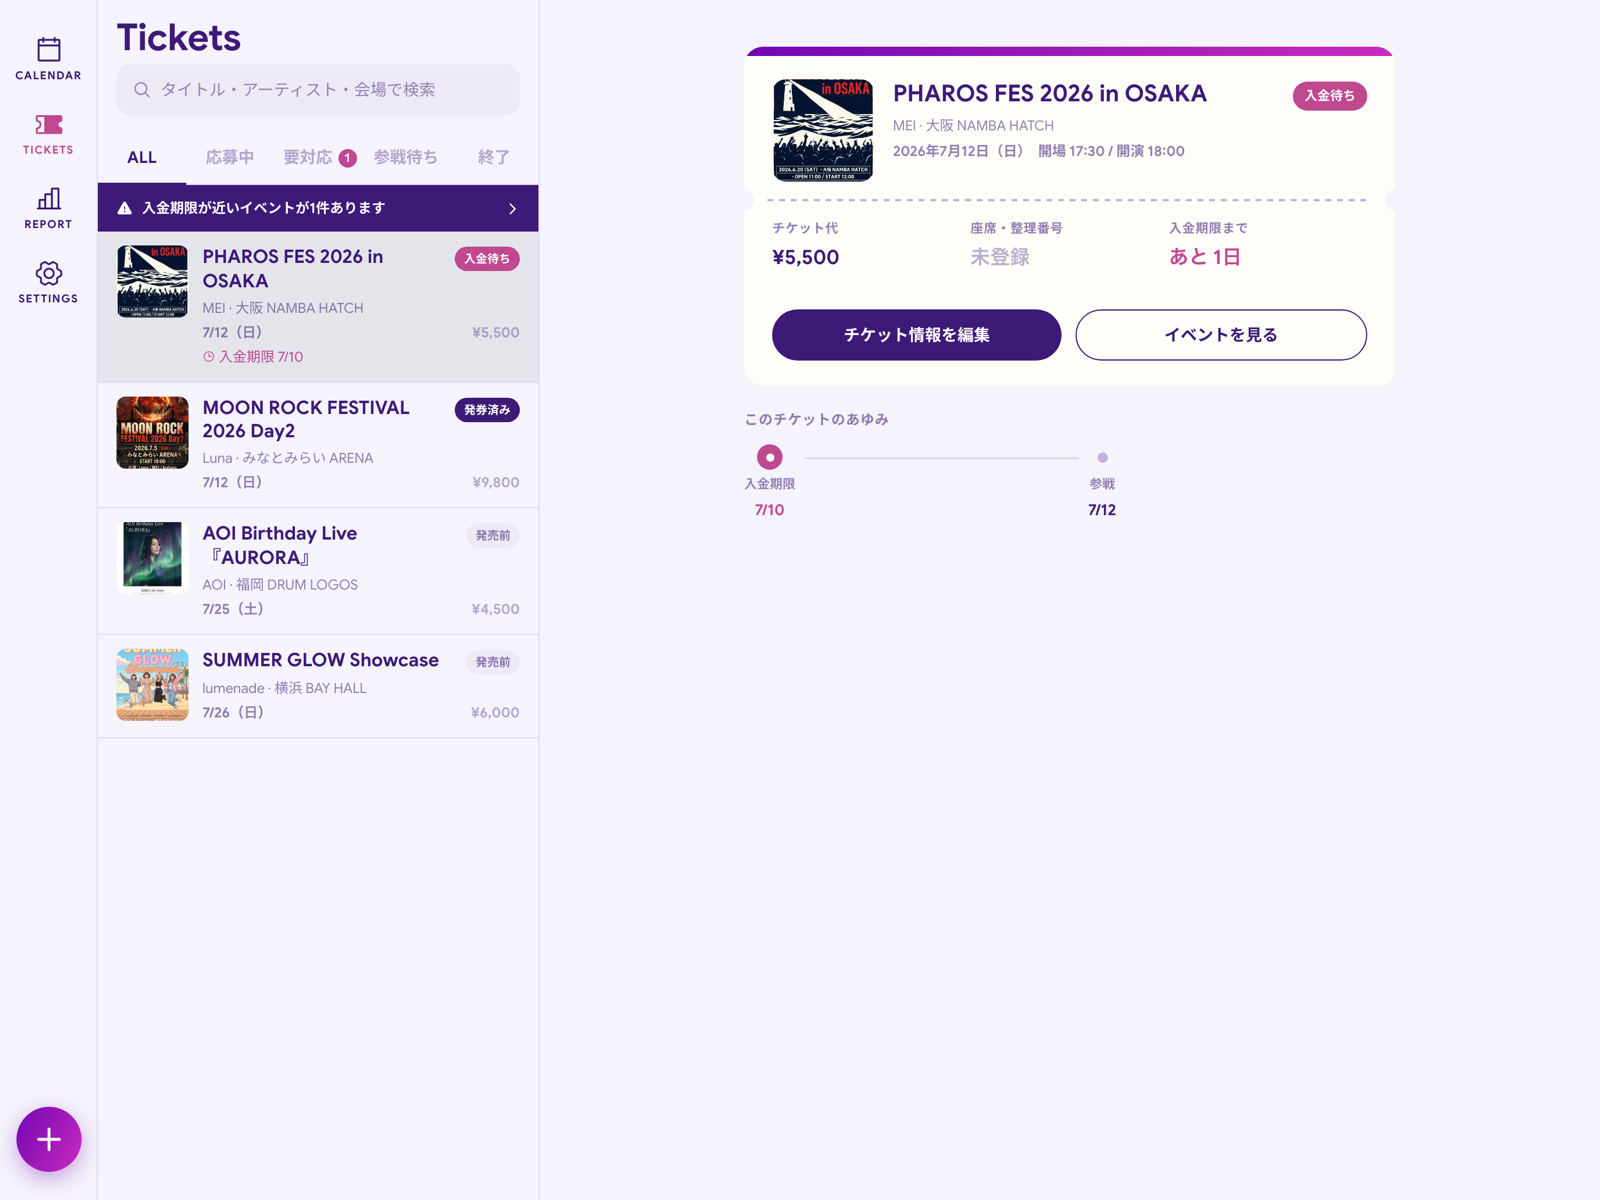1600x1200 pixels.
Task: Select the 参戦 7/12 timeline marker
Action: coord(1102,458)
